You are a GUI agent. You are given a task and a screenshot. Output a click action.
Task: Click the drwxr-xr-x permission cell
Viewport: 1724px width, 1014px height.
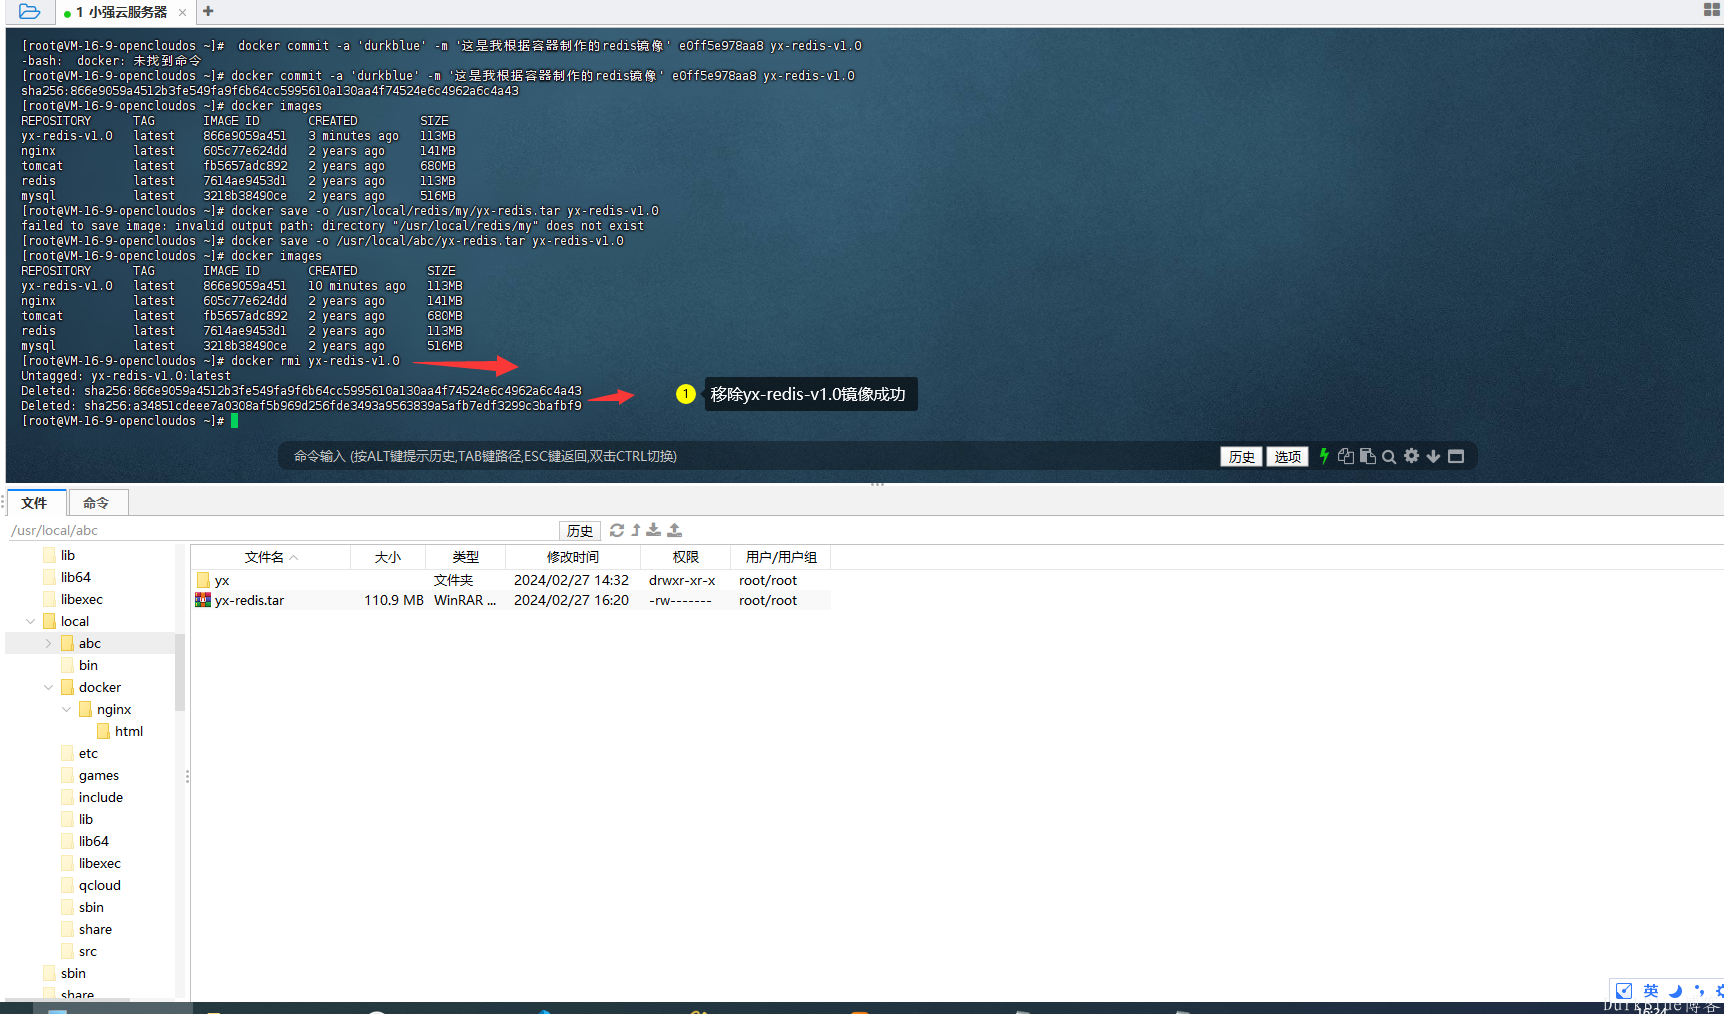coord(682,580)
